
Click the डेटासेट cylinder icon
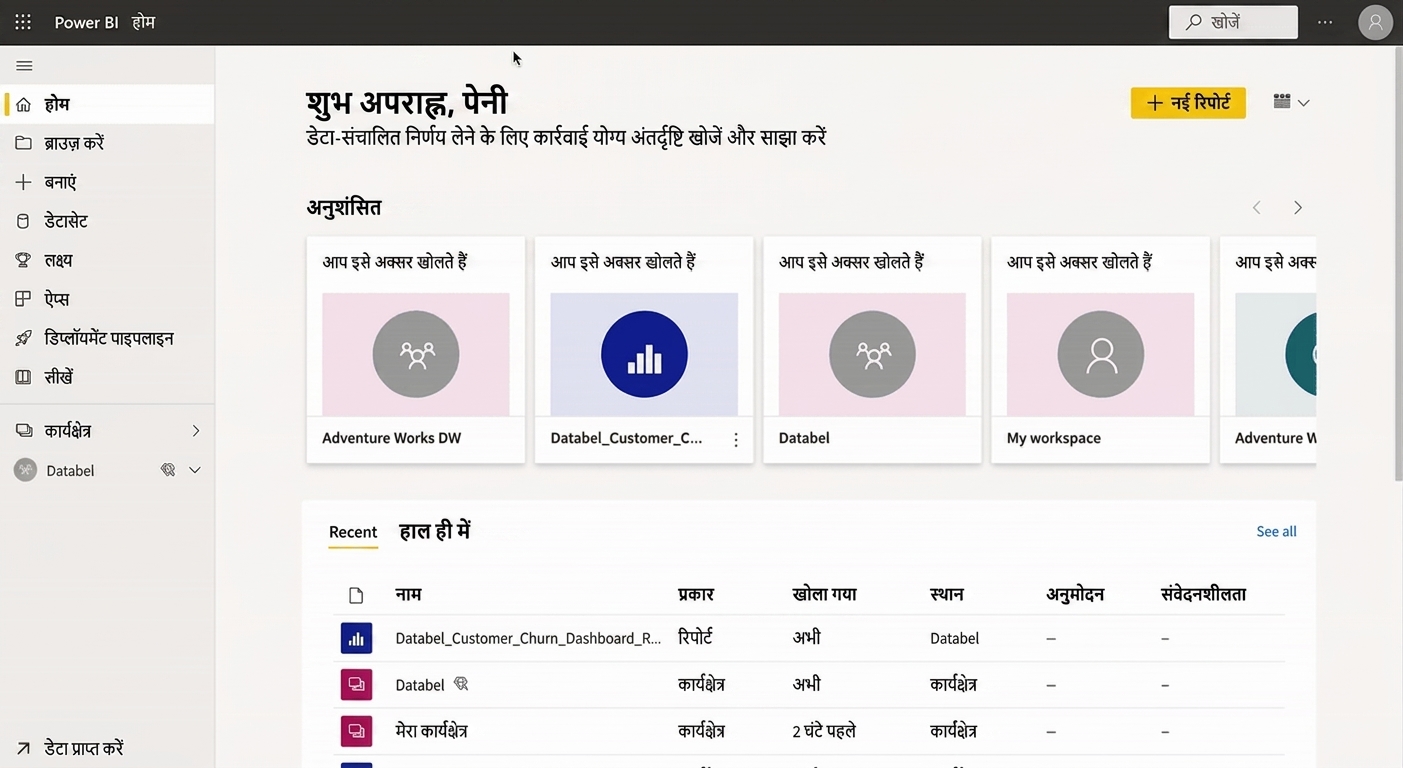24,221
